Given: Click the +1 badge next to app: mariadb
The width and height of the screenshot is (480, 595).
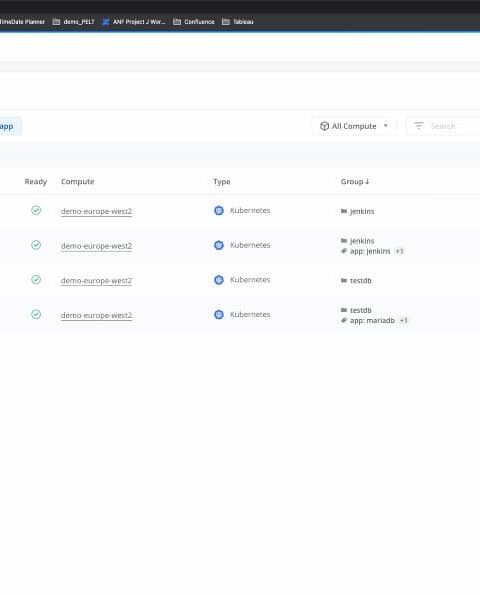Looking at the screenshot, I should pyautogui.click(x=404, y=321).
